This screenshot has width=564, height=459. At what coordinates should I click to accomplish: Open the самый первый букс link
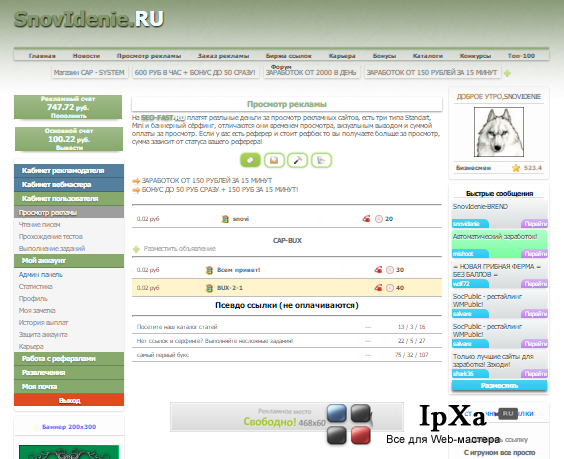(x=163, y=355)
